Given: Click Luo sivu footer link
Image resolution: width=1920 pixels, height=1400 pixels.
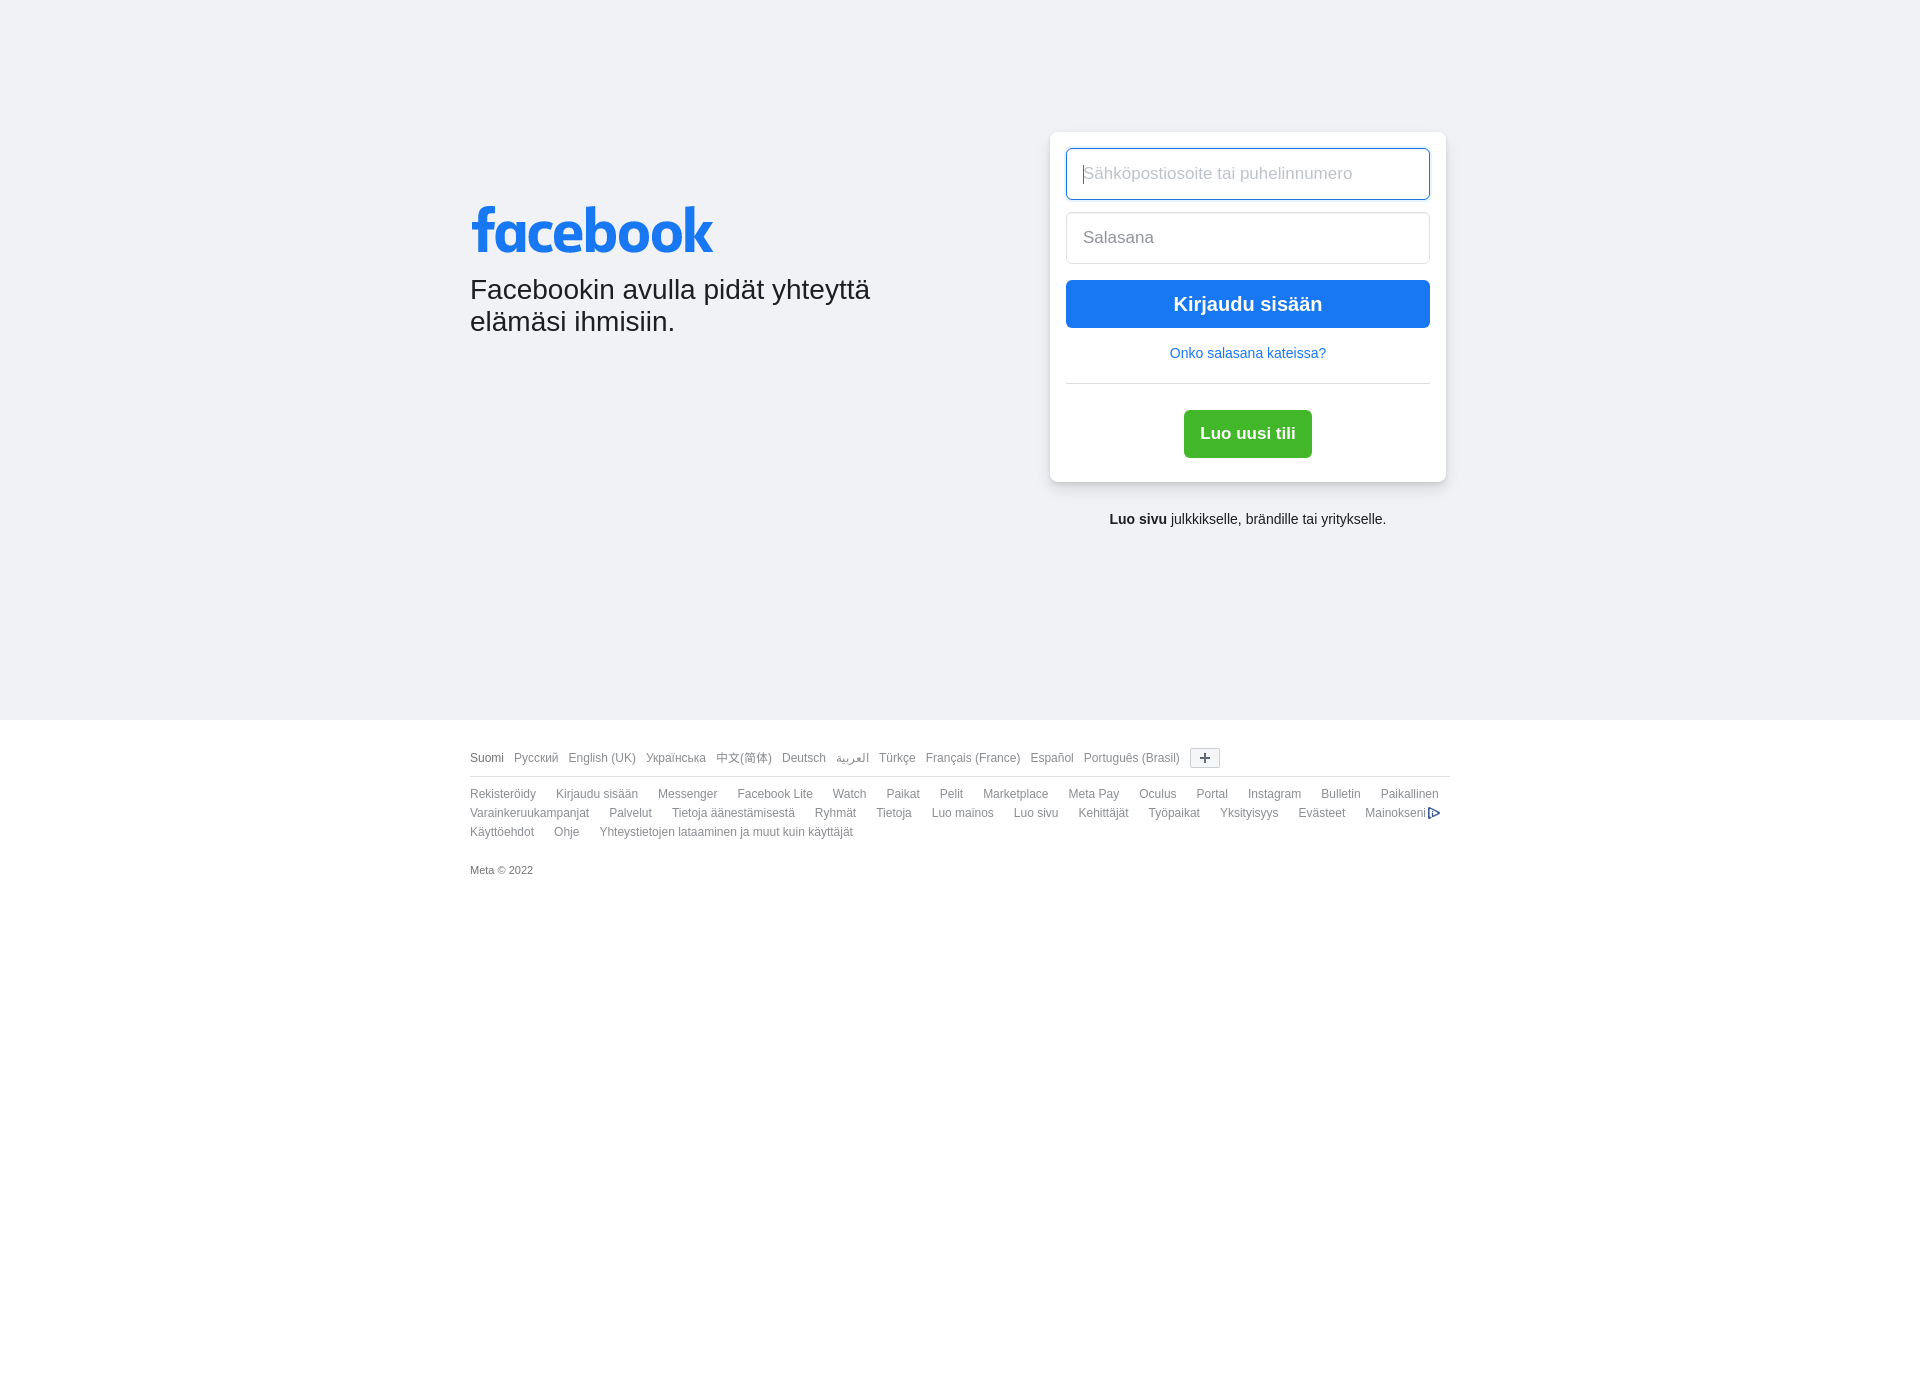Looking at the screenshot, I should tap(1035, 813).
